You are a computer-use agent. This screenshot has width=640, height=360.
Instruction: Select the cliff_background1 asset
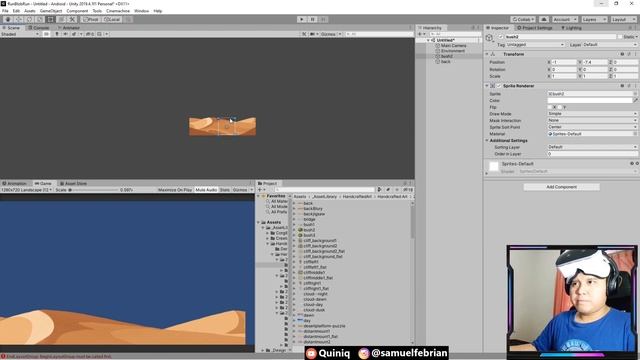click(x=320, y=241)
